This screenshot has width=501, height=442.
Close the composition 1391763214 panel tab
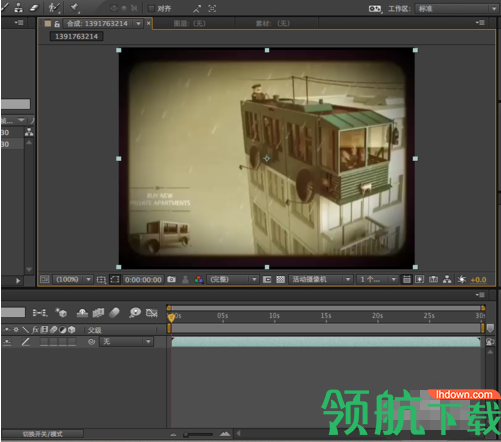coord(149,24)
